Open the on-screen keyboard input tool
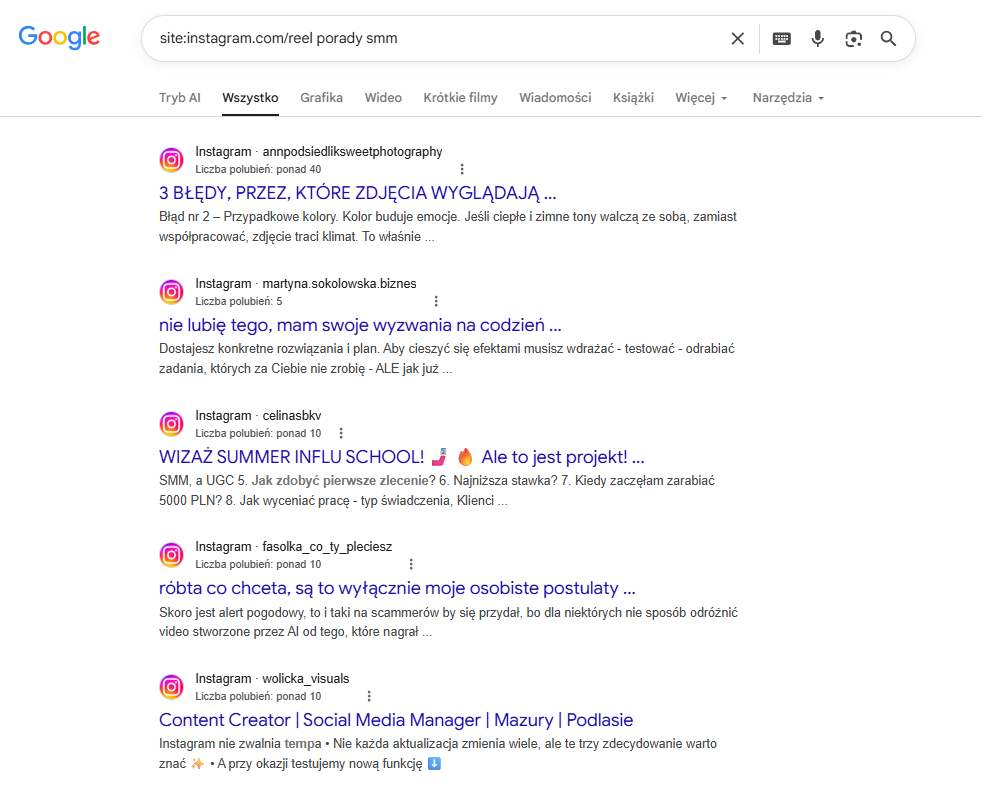 pos(782,39)
